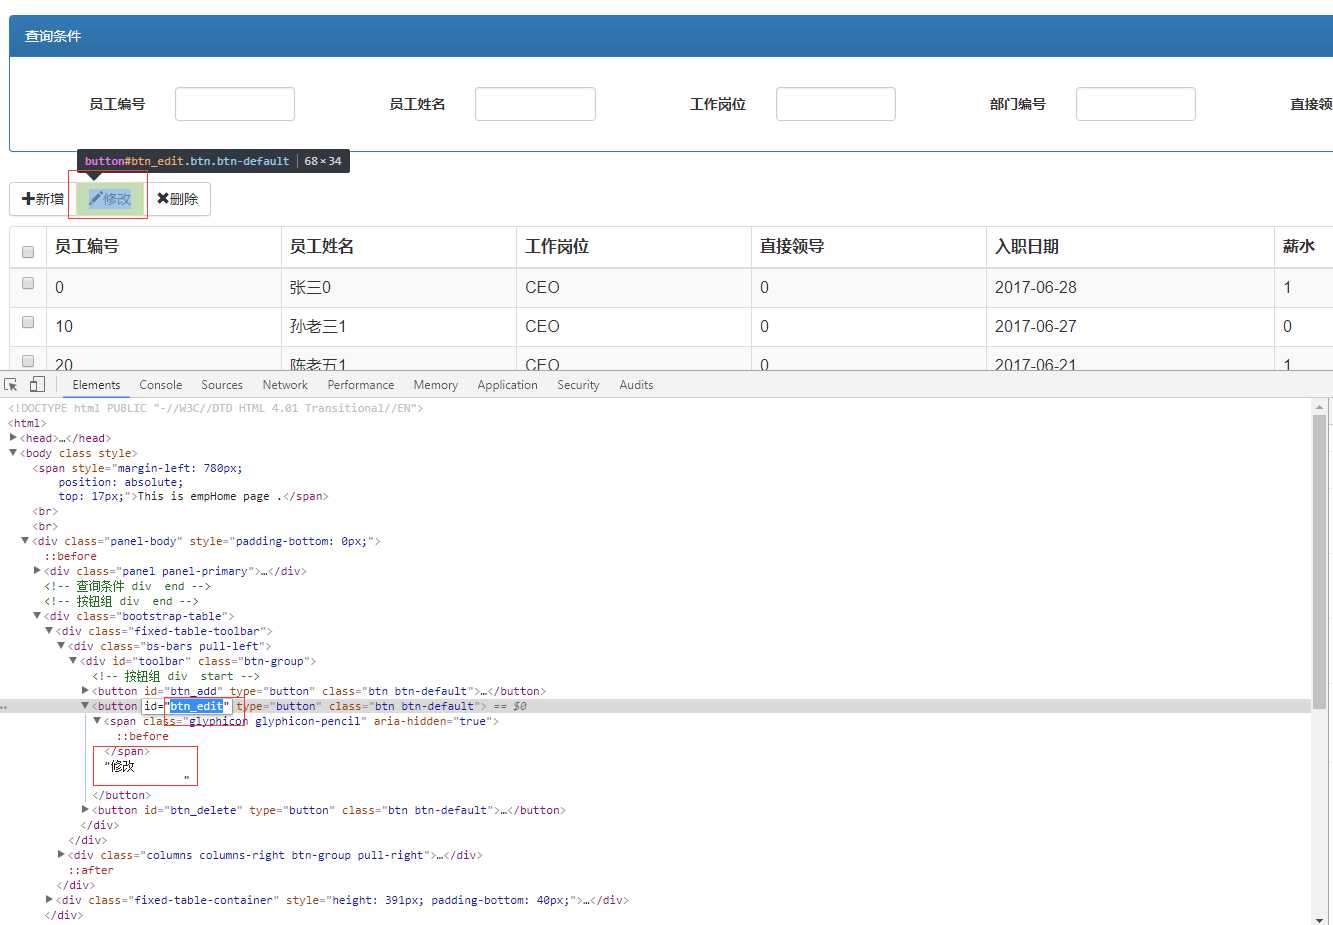Image resolution: width=1333 pixels, height=925 pixels.
Task: Collapse the span glyphicon-pencil node
Action: (97, 721)
